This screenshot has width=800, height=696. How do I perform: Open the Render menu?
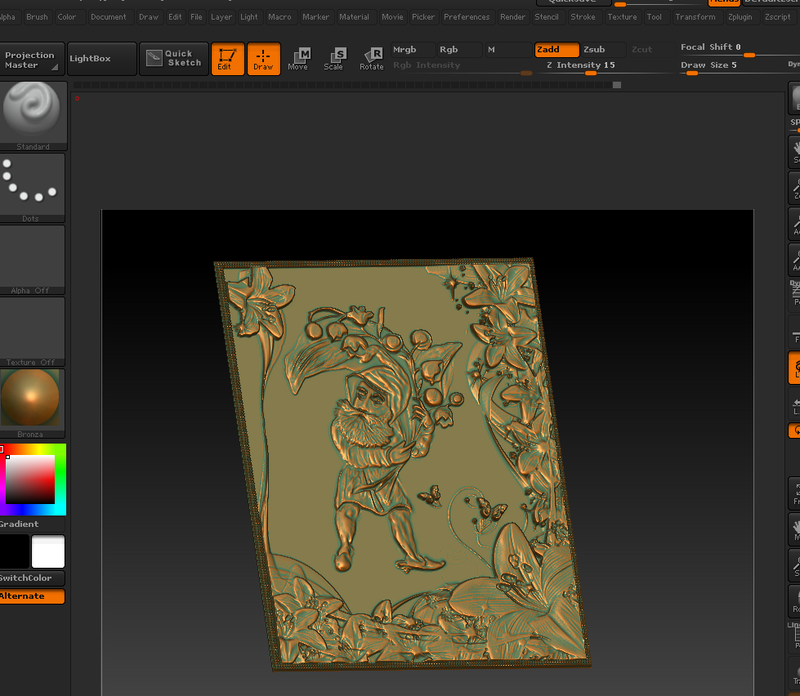pyautogui.click(x=513, y=17)
